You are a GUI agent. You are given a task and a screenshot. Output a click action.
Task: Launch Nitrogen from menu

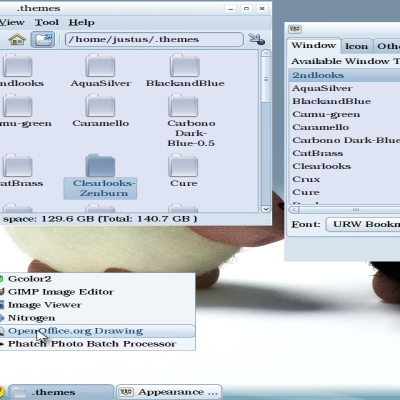click(97, 318)
